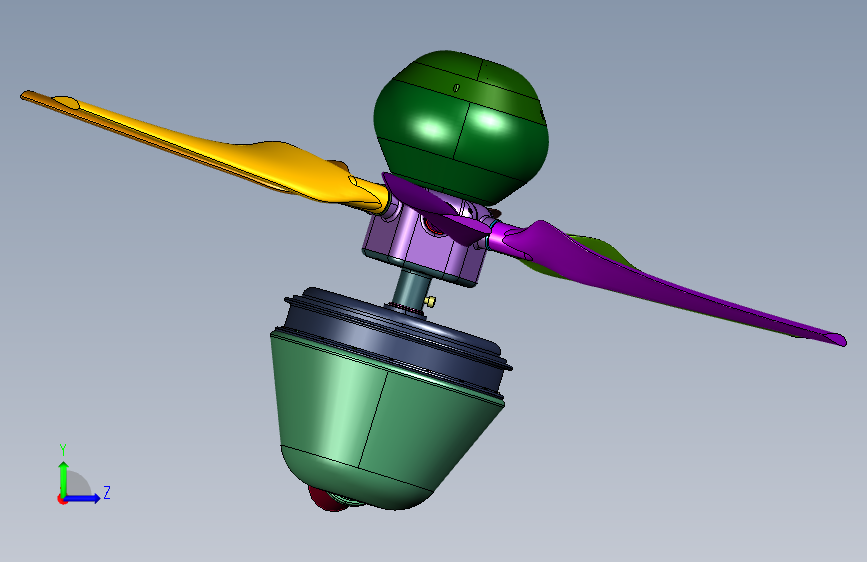
Task: Click the blue Z axis arrow of the triad
Action: coord(83,498)
